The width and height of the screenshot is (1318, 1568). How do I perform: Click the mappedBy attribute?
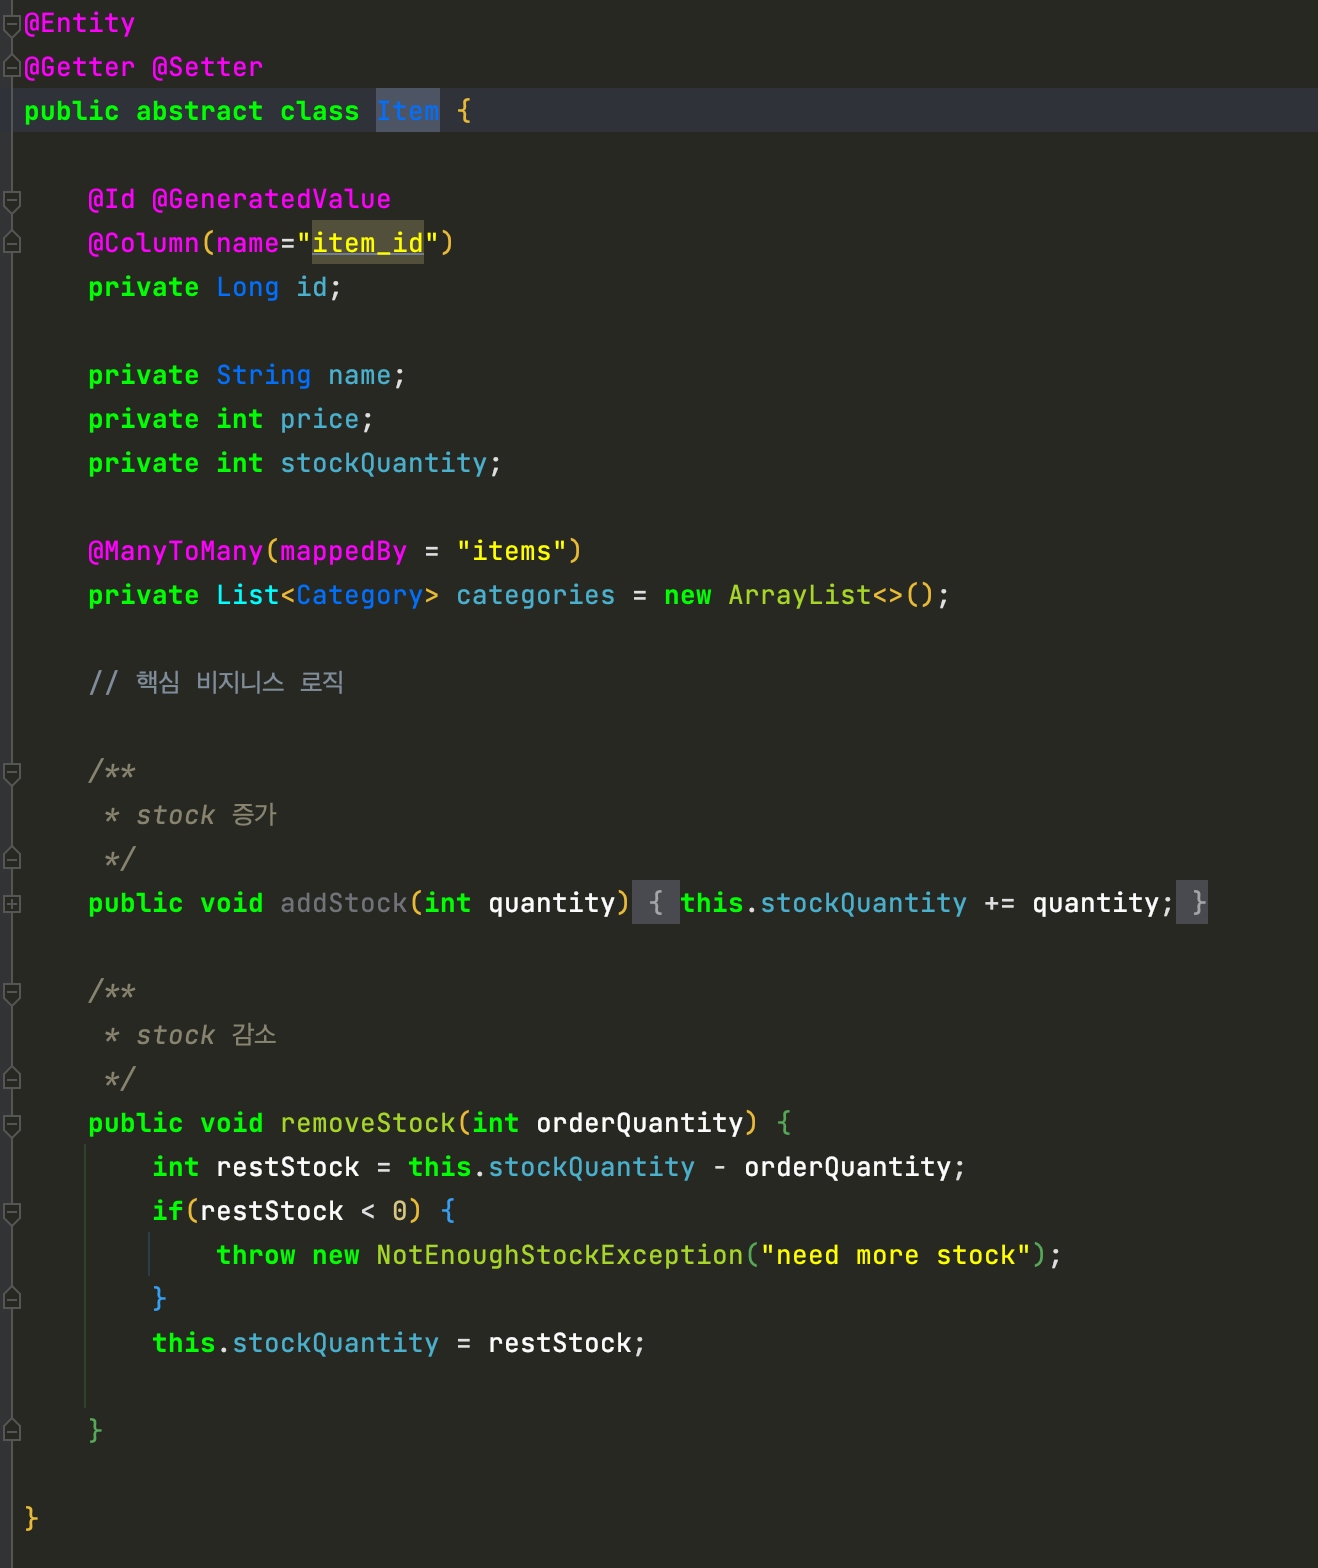click(344, 551)
